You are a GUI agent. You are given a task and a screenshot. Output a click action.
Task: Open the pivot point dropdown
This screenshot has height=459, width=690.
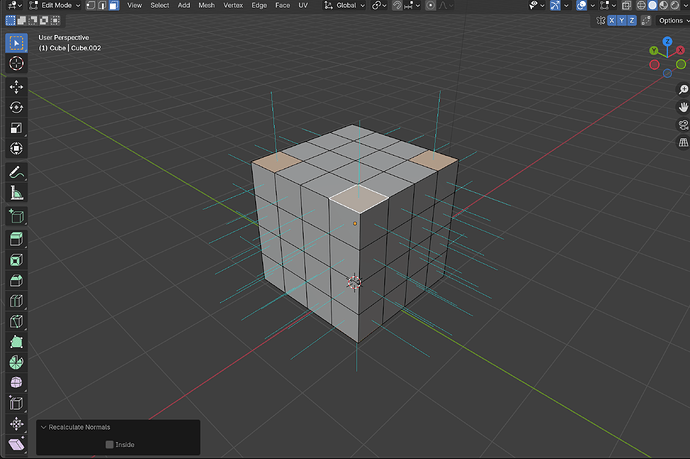[x=379, y=5]
